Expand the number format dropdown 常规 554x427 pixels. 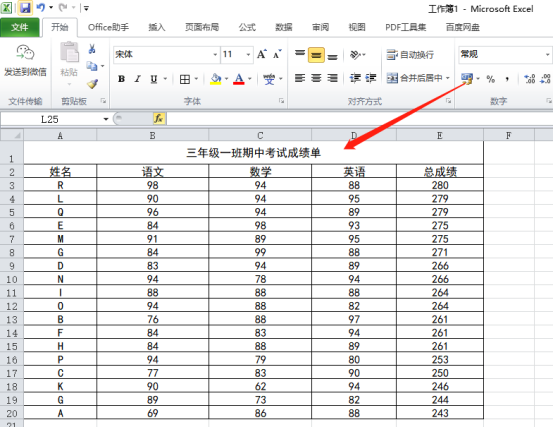pos(547,55)
